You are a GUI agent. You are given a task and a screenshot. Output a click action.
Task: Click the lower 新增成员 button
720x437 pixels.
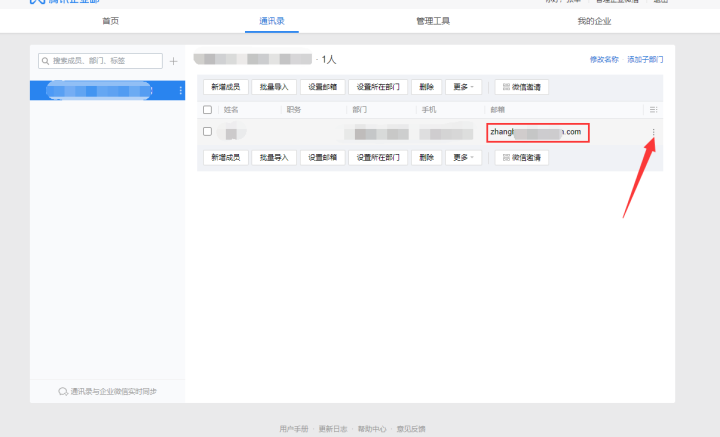tap(225, 157)
